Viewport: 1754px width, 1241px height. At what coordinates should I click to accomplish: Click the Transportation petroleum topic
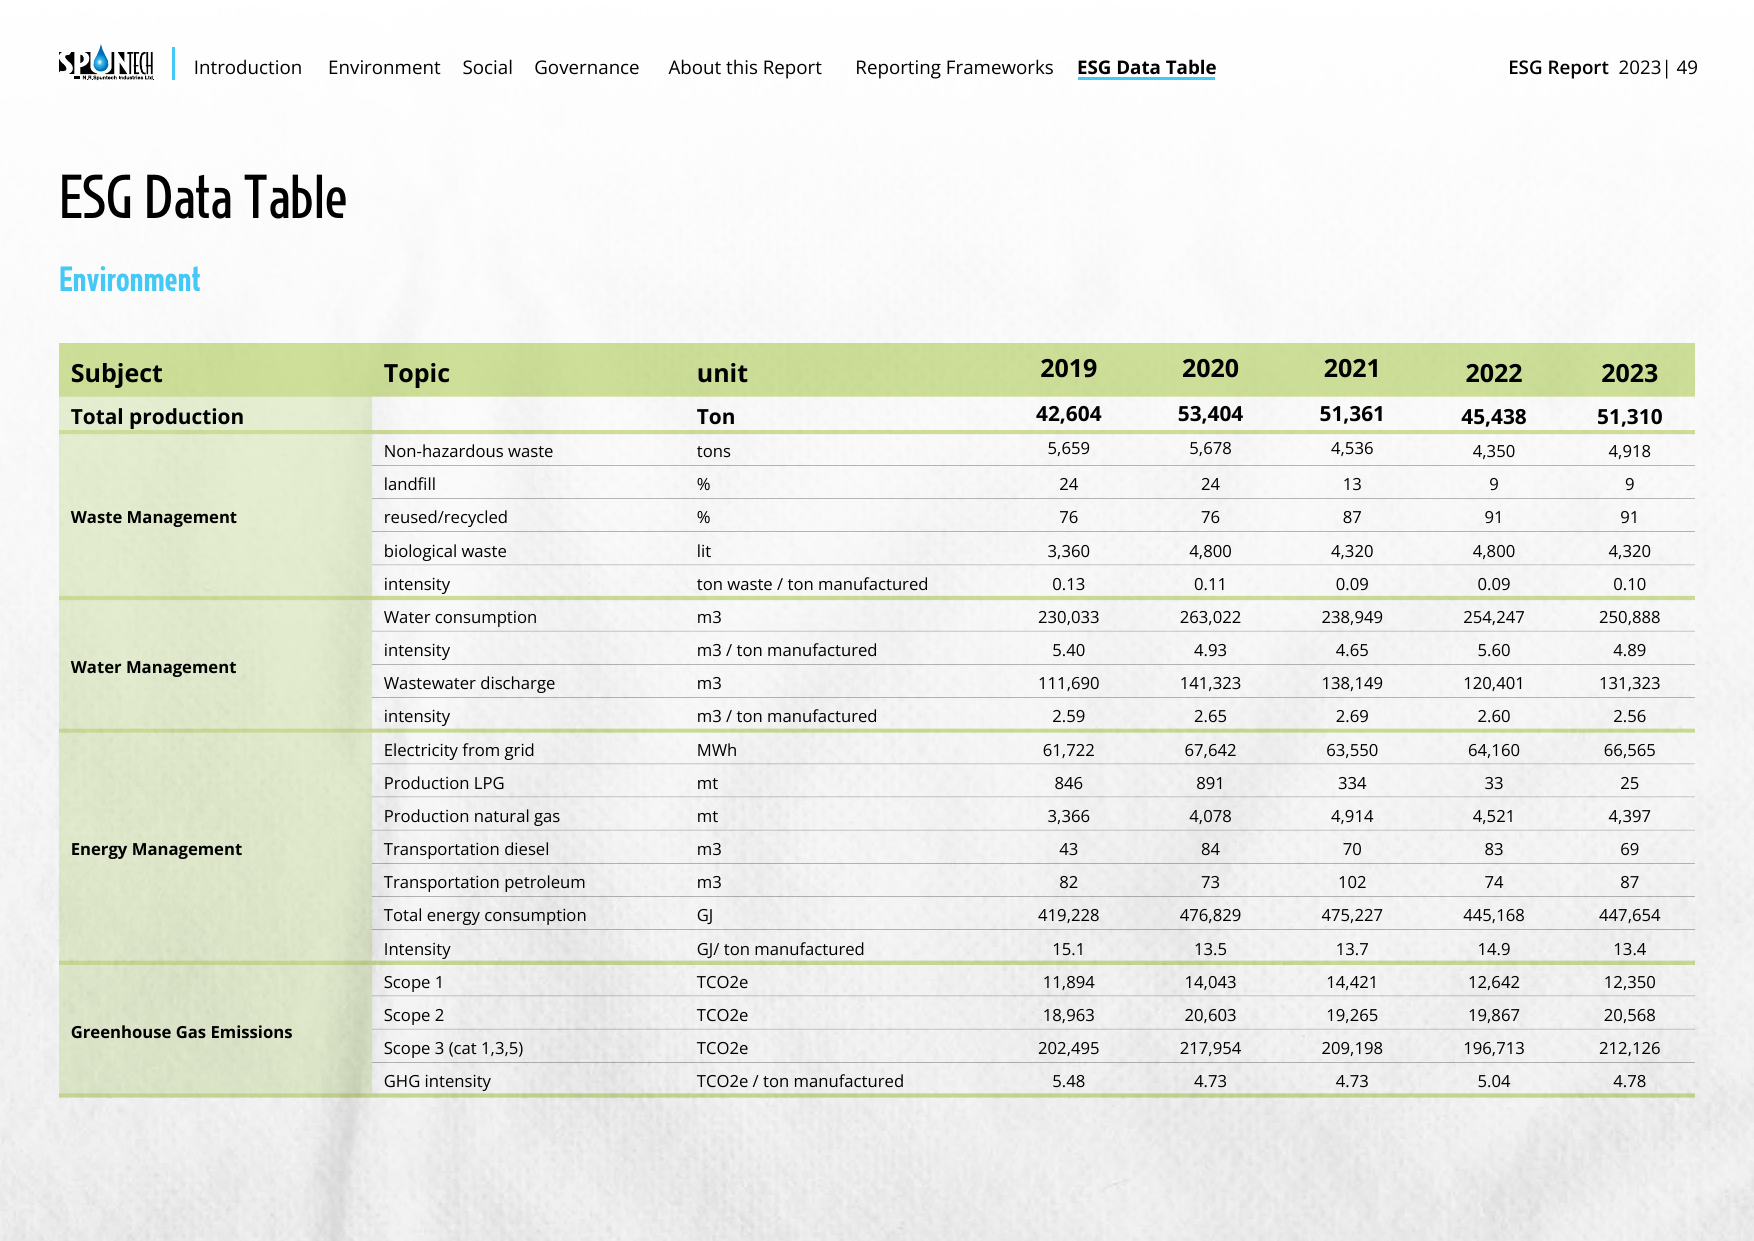coord(484,882)
